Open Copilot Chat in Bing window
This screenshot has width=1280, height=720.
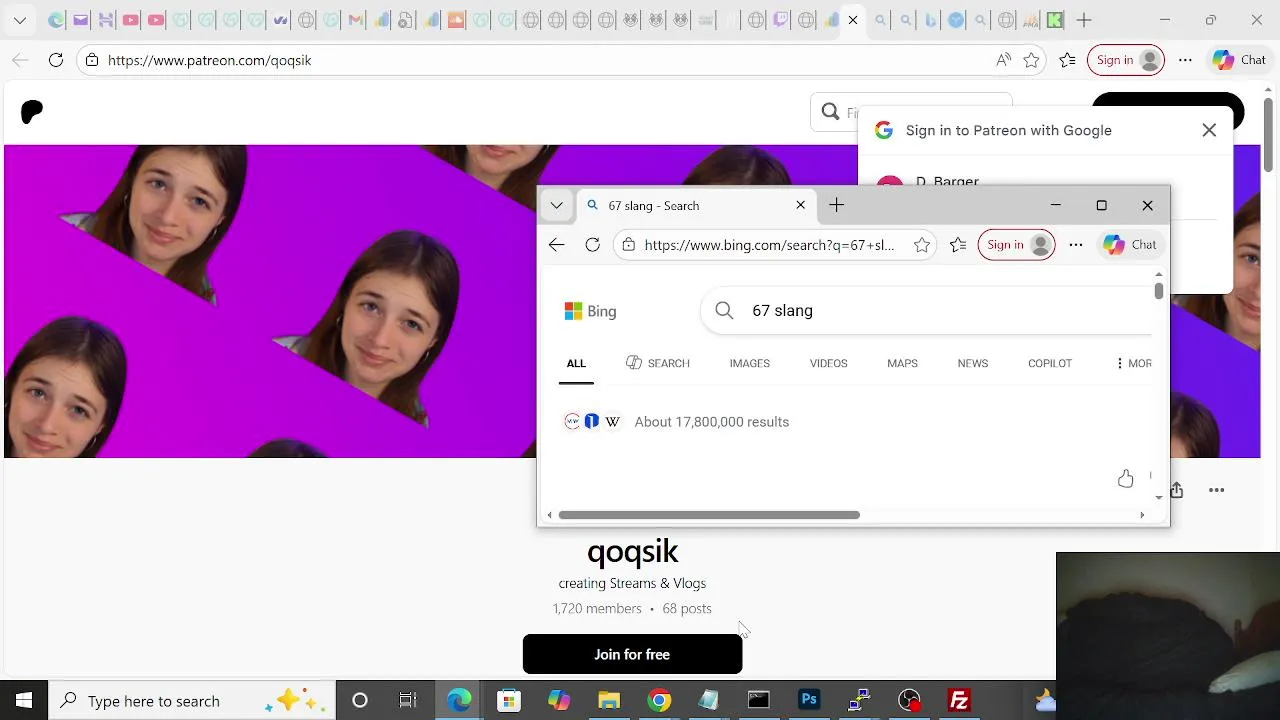1130,245
